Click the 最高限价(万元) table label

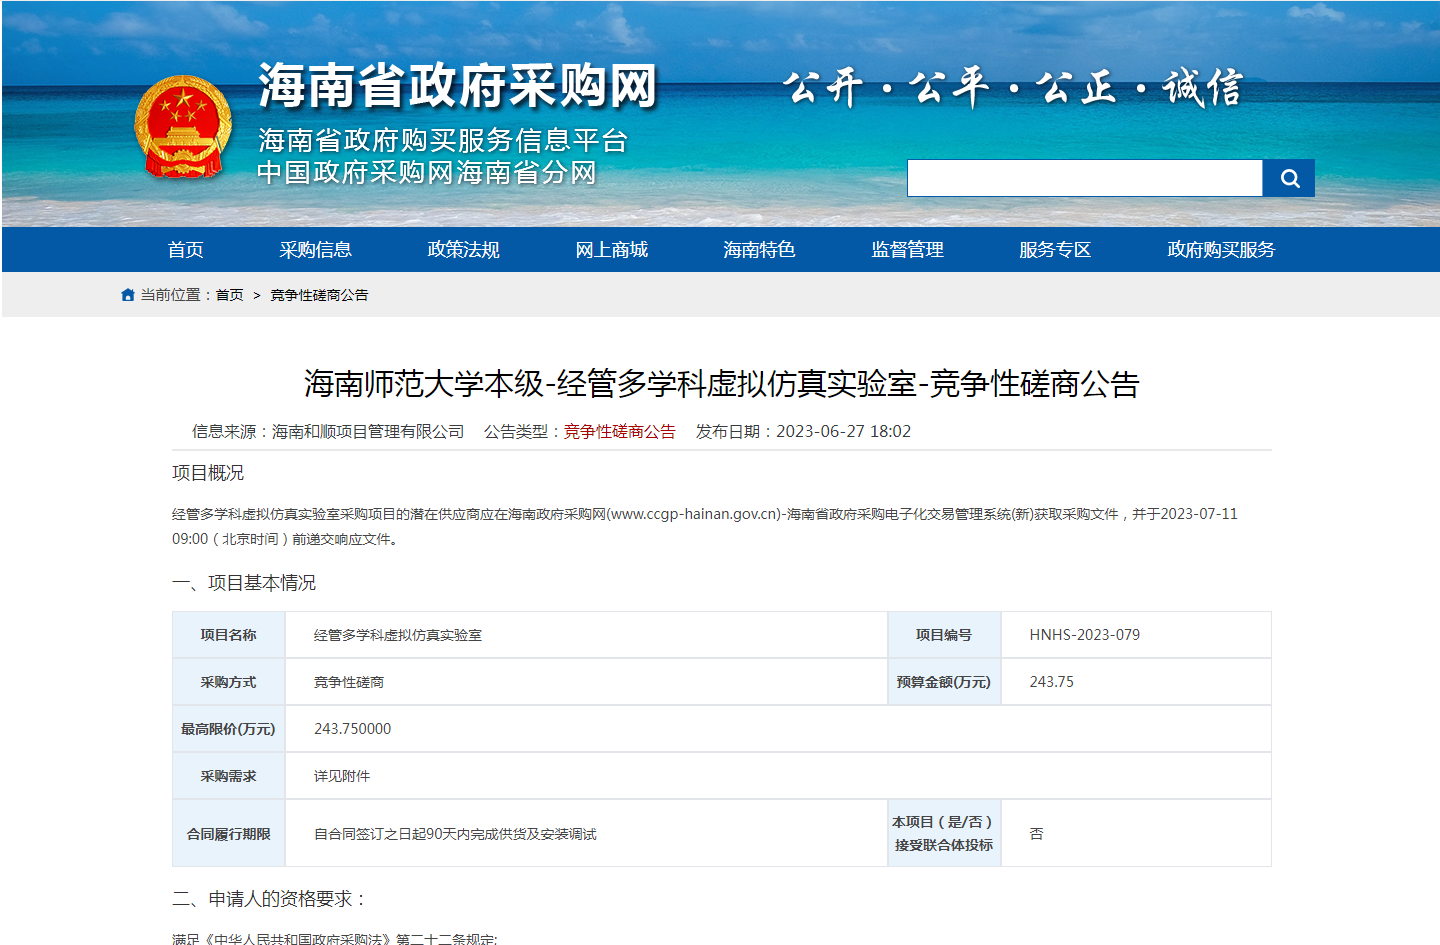coord(229,729)
